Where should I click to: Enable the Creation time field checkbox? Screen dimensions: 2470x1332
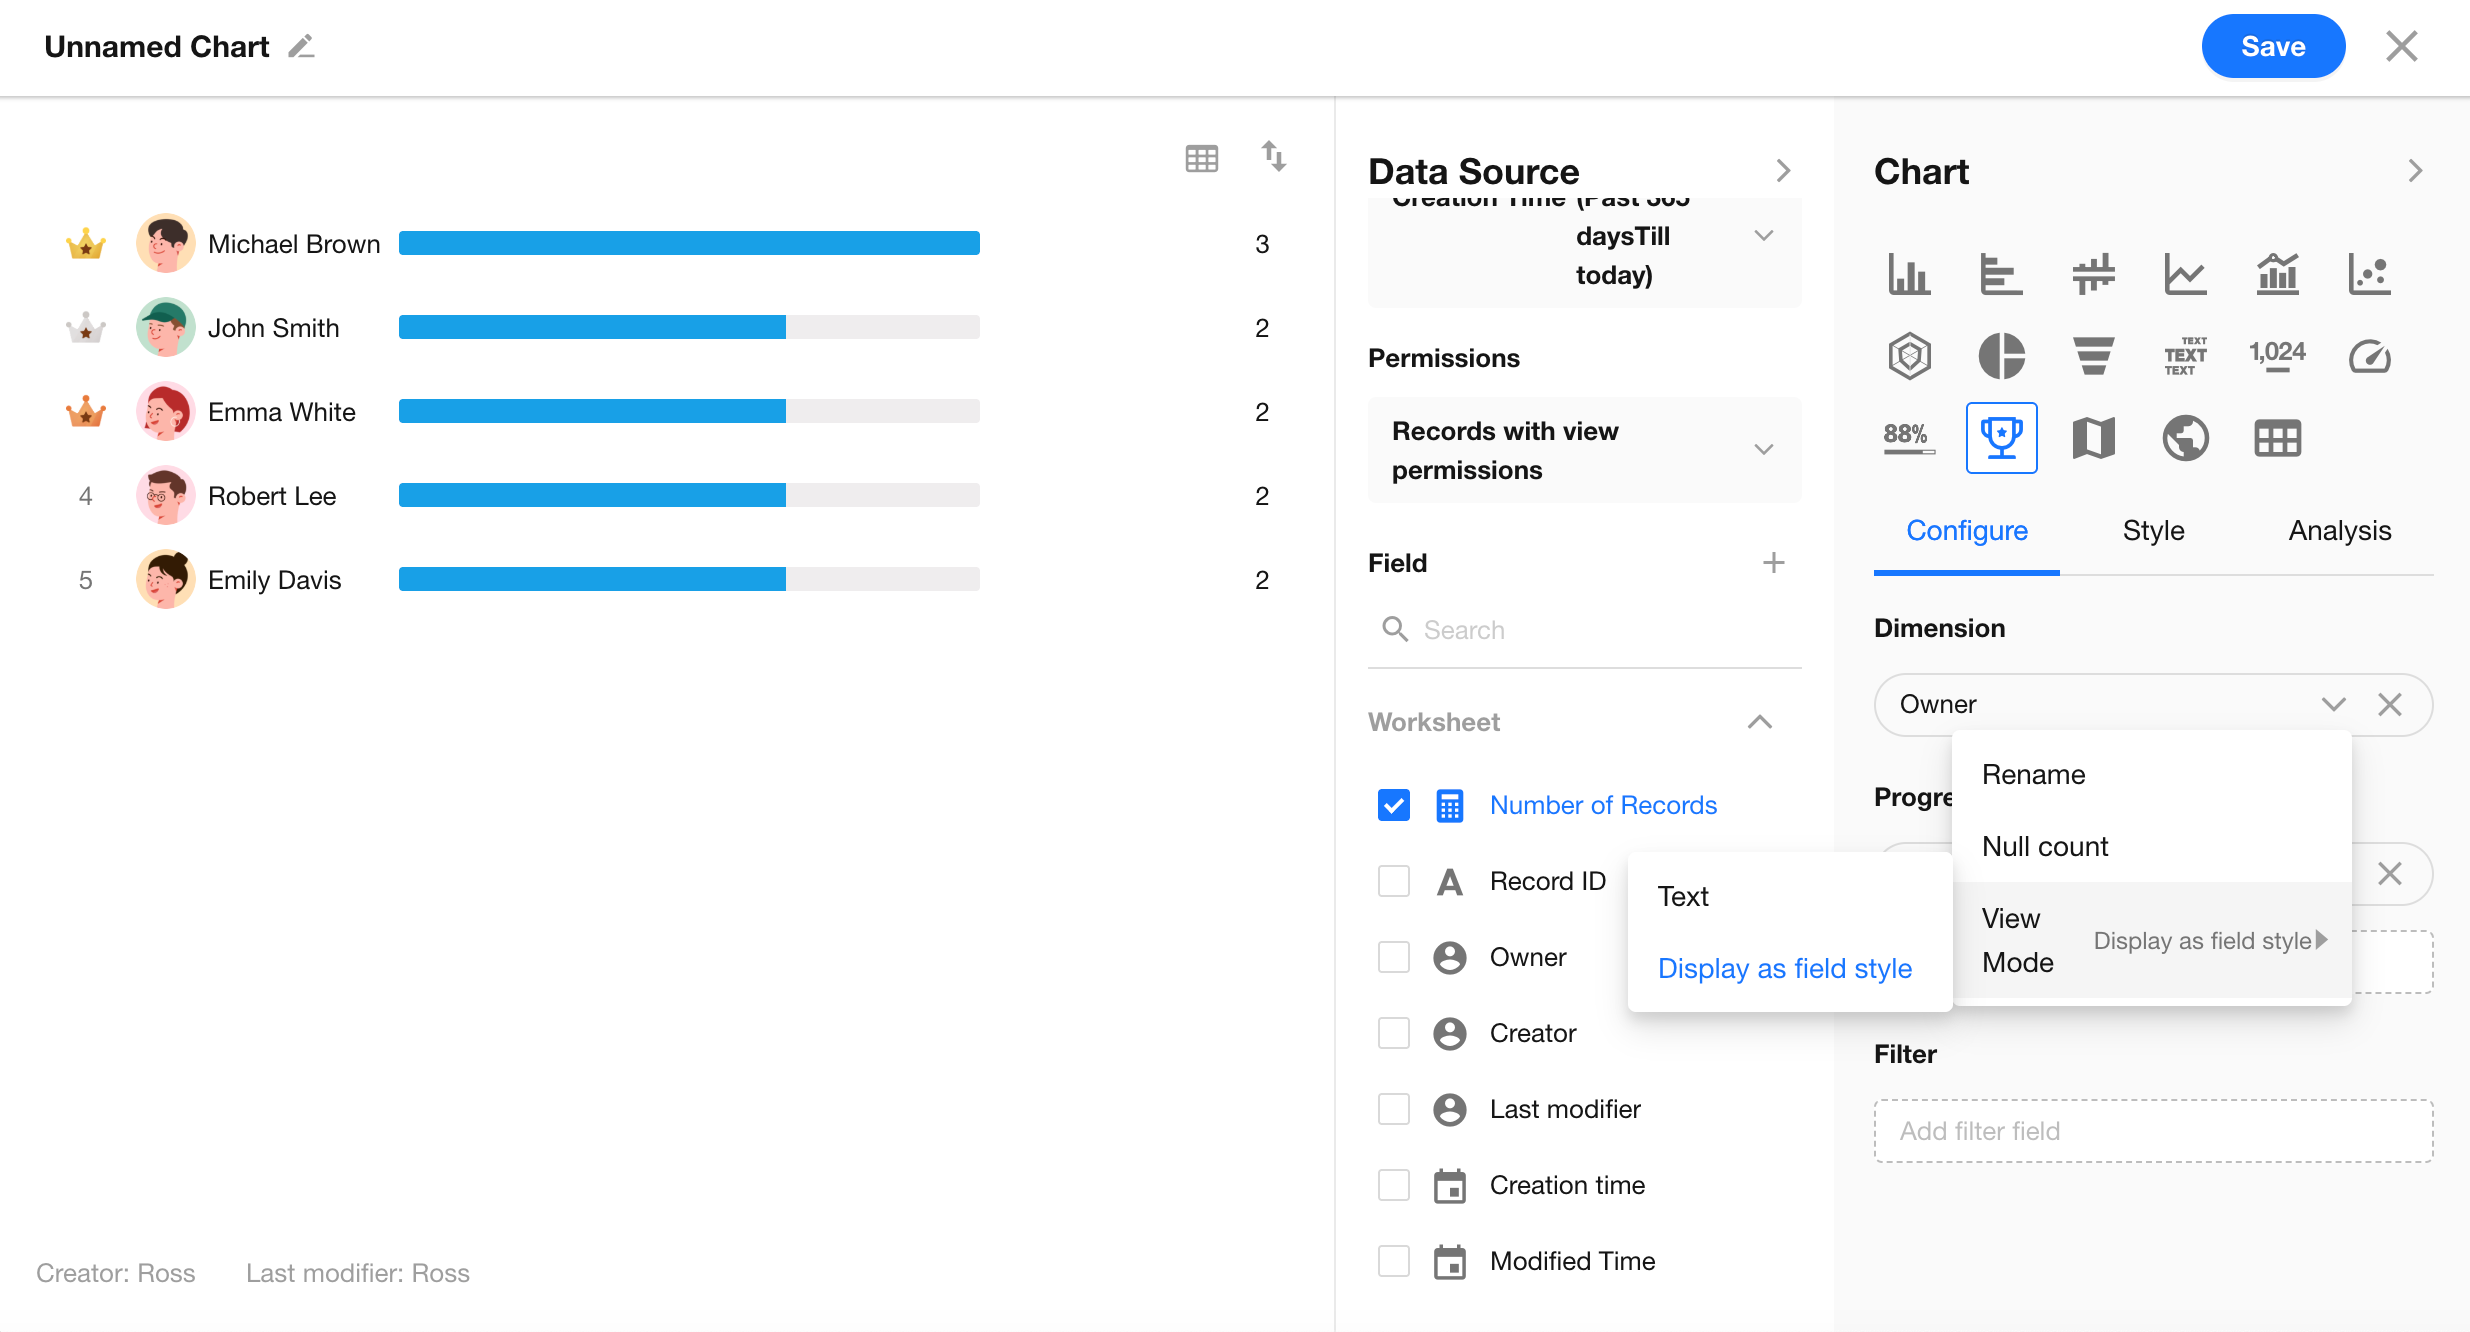1393,1185
